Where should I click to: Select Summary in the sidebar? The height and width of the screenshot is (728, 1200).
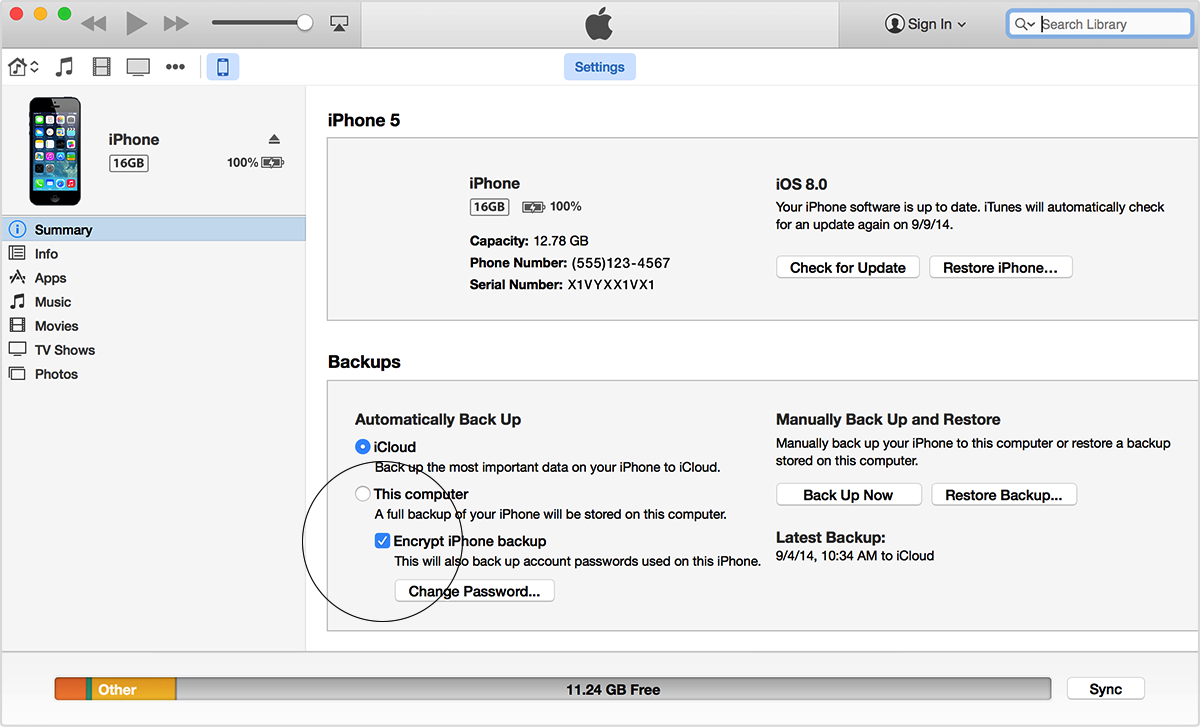[153, 229]
